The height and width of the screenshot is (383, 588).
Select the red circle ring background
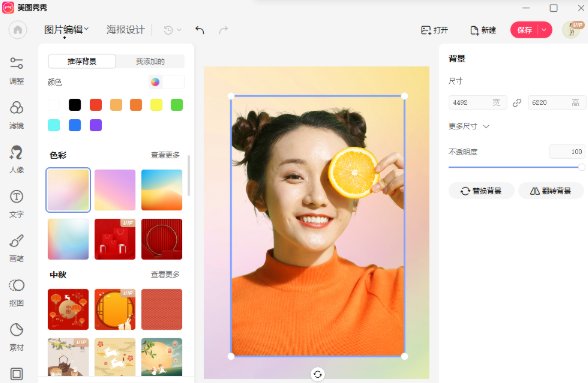click(162, 239)
